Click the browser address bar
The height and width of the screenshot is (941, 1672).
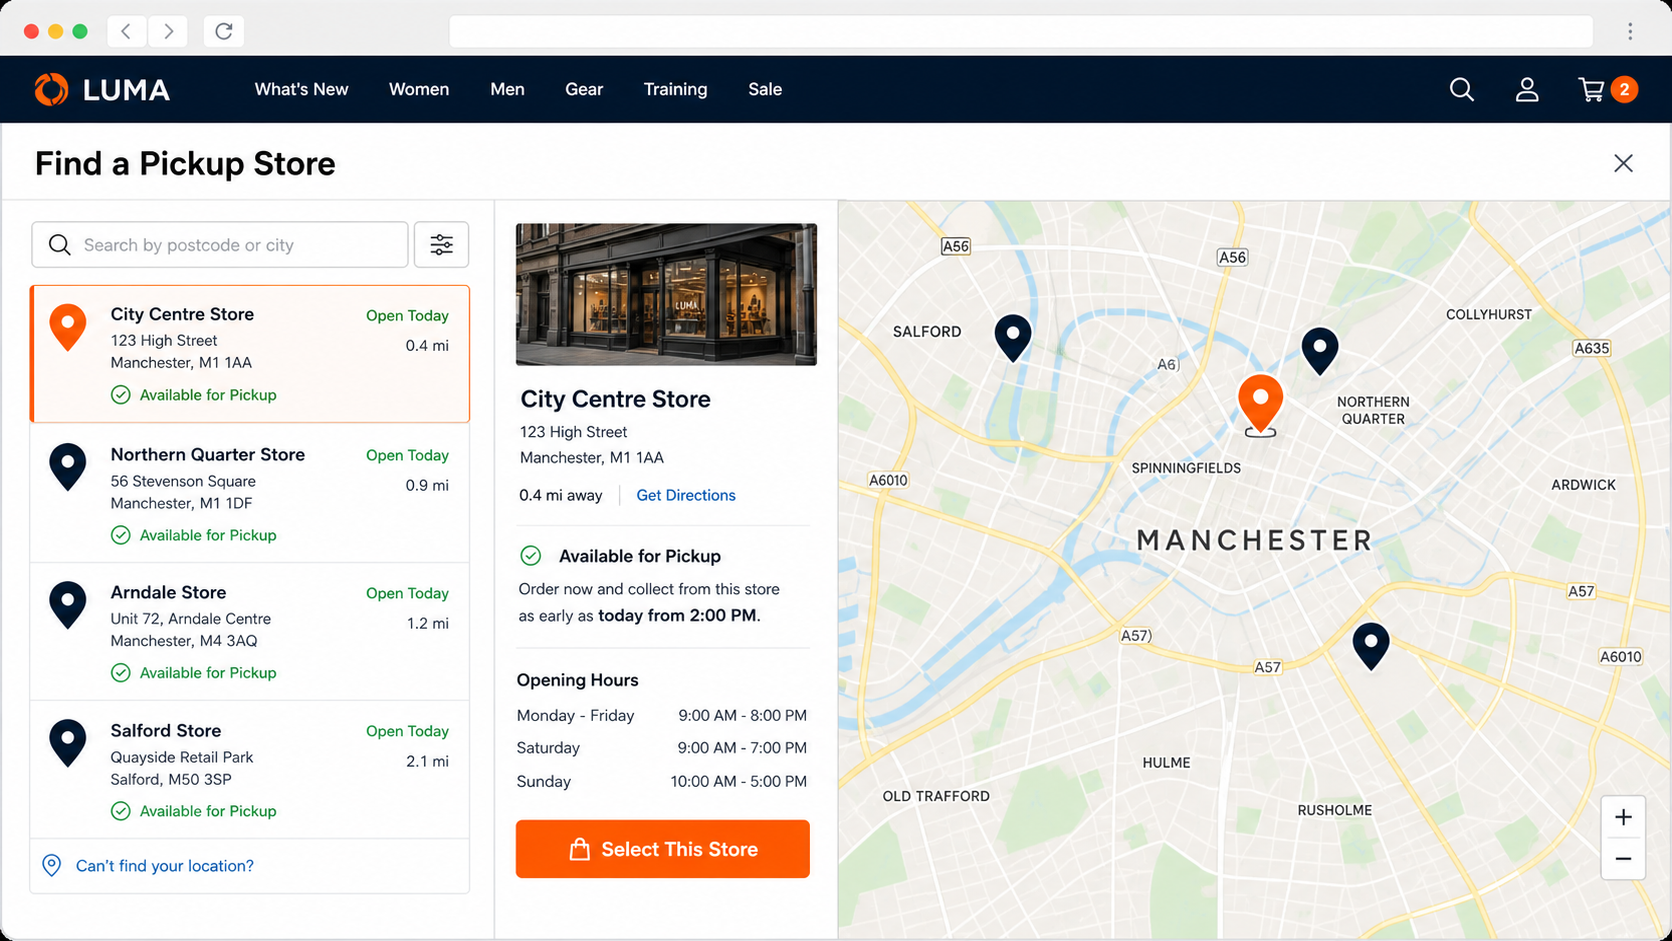[1020, 31]
